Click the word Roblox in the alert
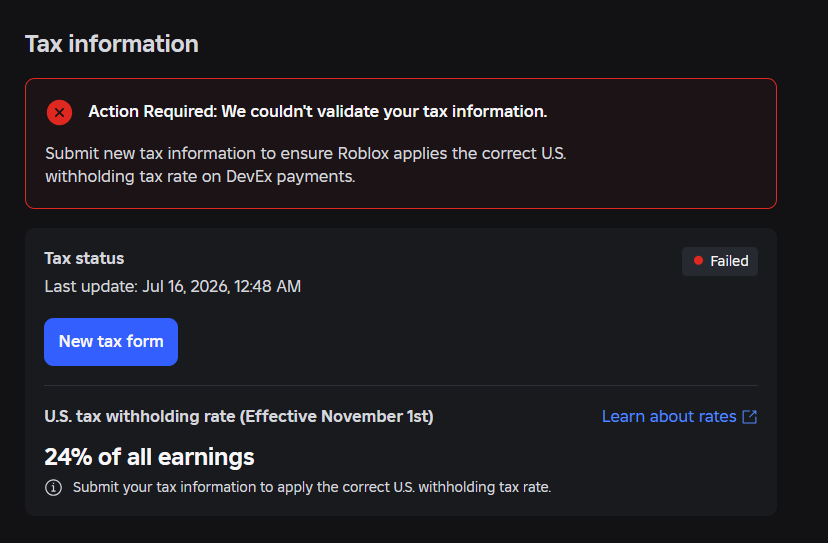Viewport: 828px width, 543px height. click(363, 154)
